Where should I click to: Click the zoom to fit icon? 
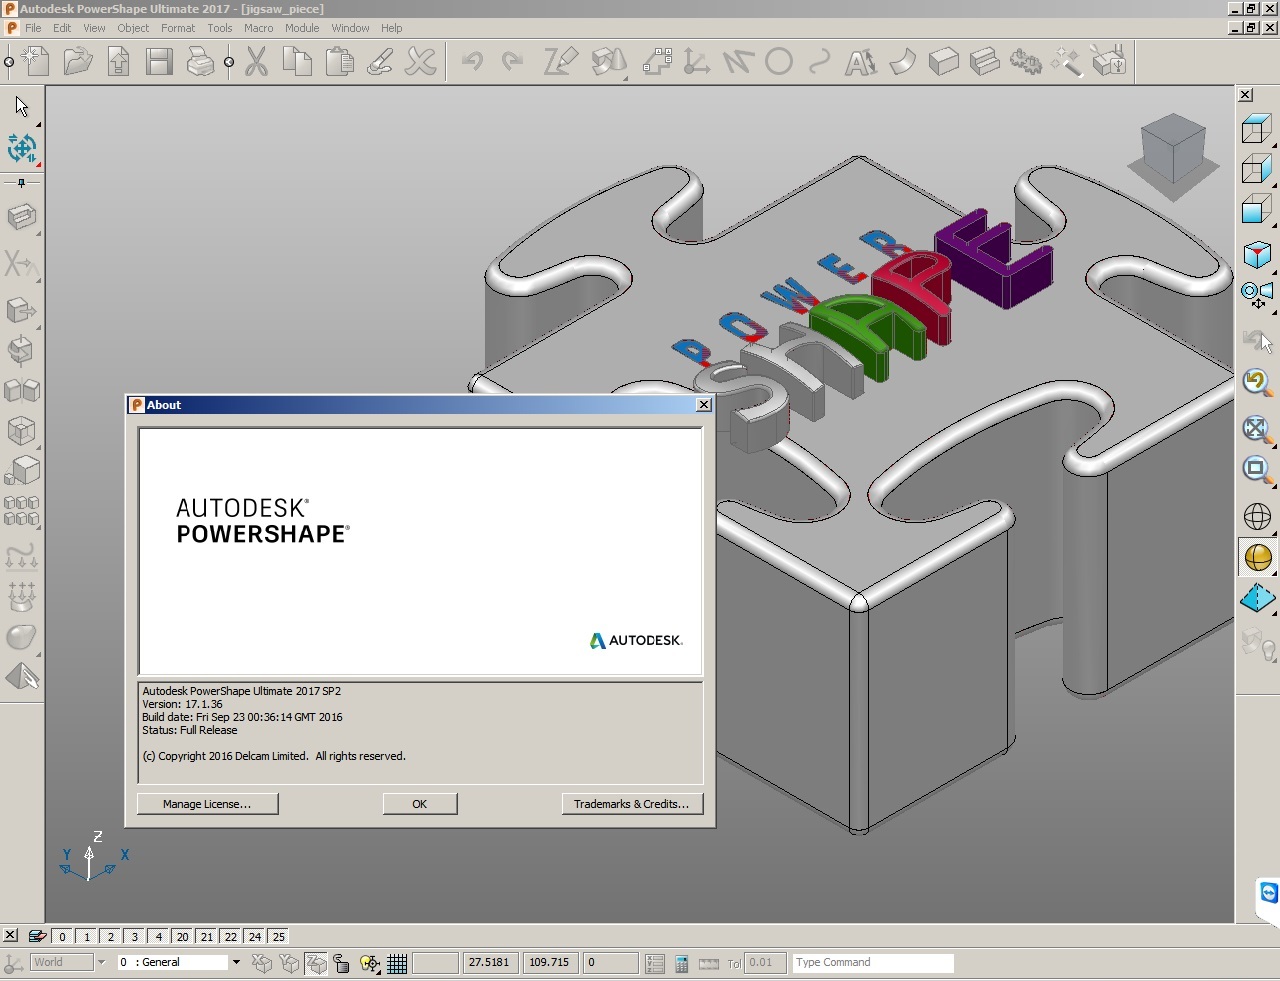point(1257,430)
